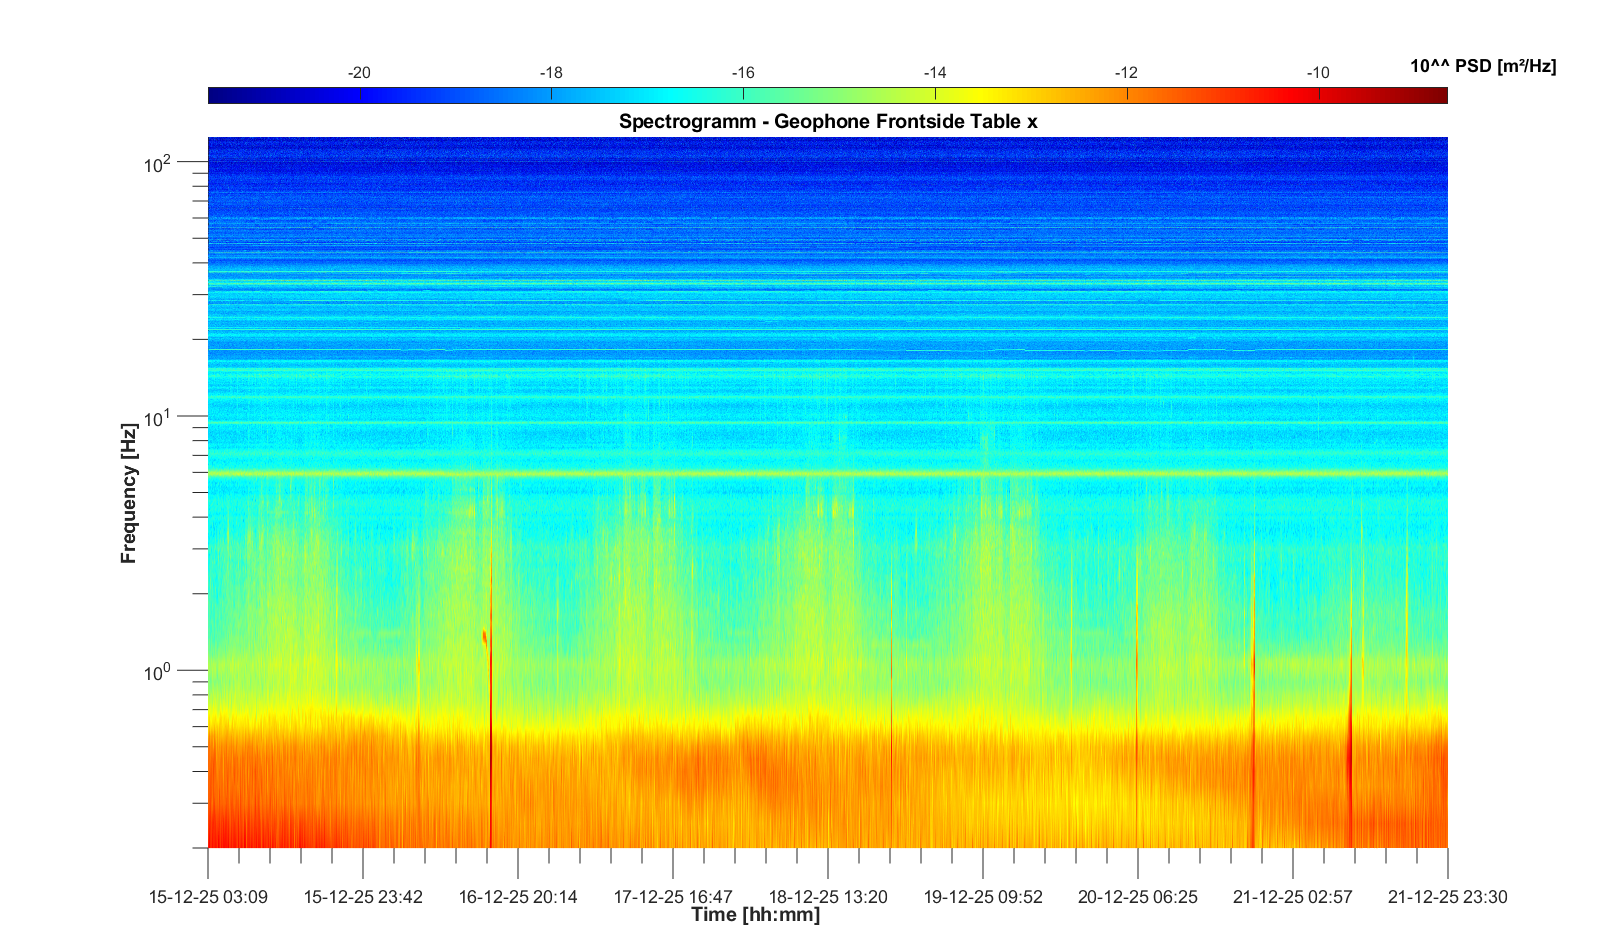Select the '21-12-25 23:30' time tick label
Viewport: 1600px width, 944px height.
pos(1447,897)
